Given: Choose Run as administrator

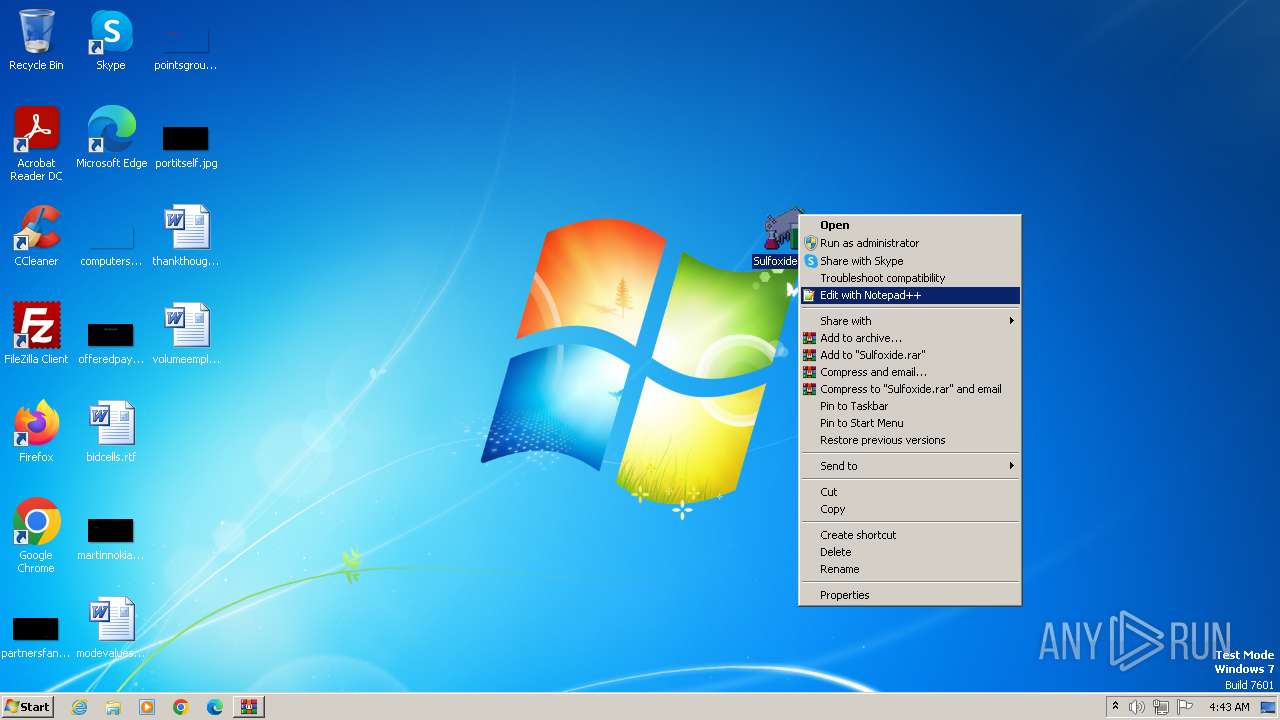Looking at the screenshot, I should 910,243.
